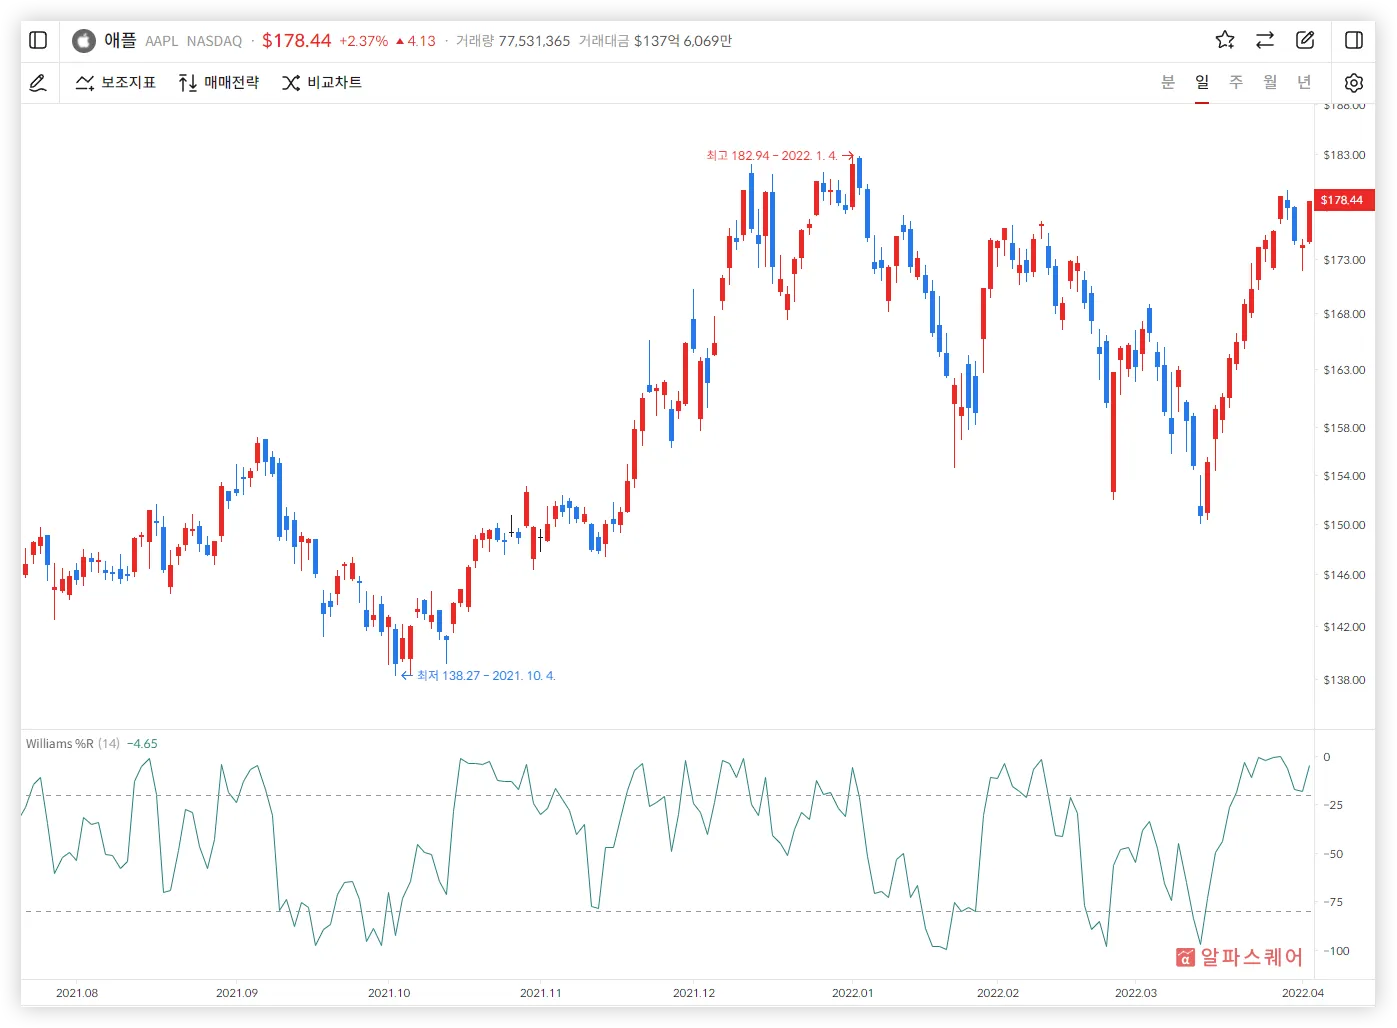
Task: Click the $154.00 price axis label
Action: click(x=1344, y=476)
